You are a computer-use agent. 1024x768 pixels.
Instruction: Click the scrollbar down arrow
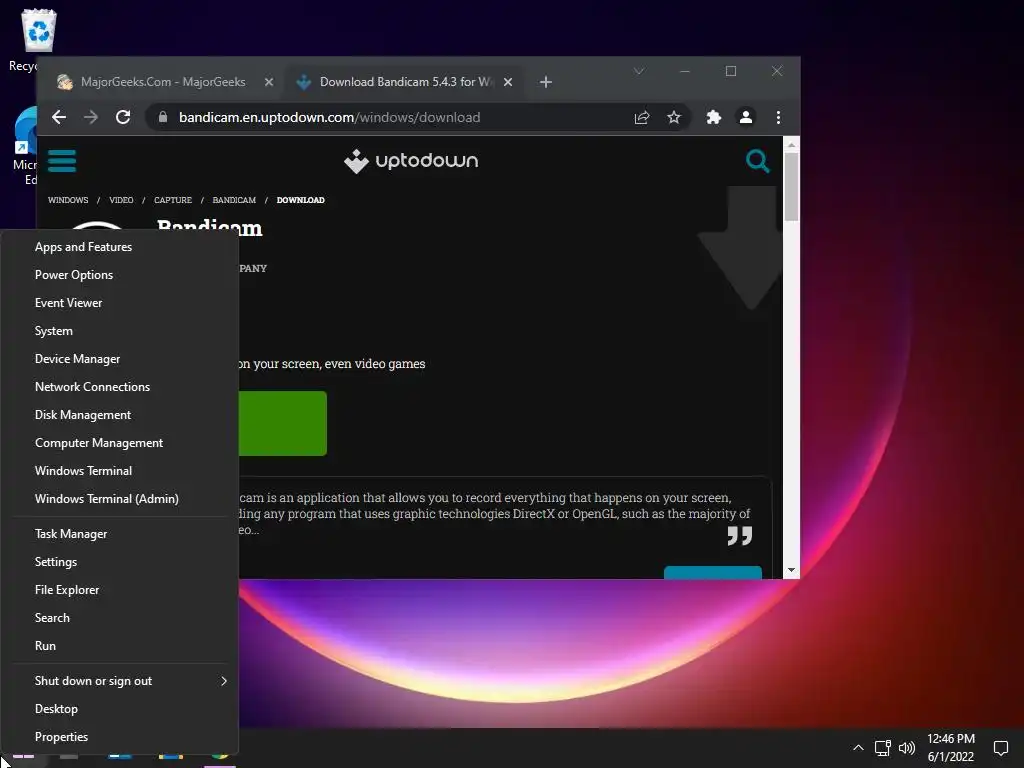coord(792,570)
